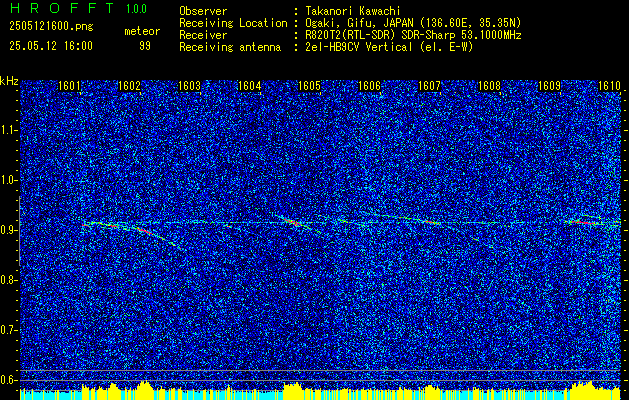Viewport: 629px width, 400px height.
Task: Click the kHz axis unit label
Action: tap(9, 81)
